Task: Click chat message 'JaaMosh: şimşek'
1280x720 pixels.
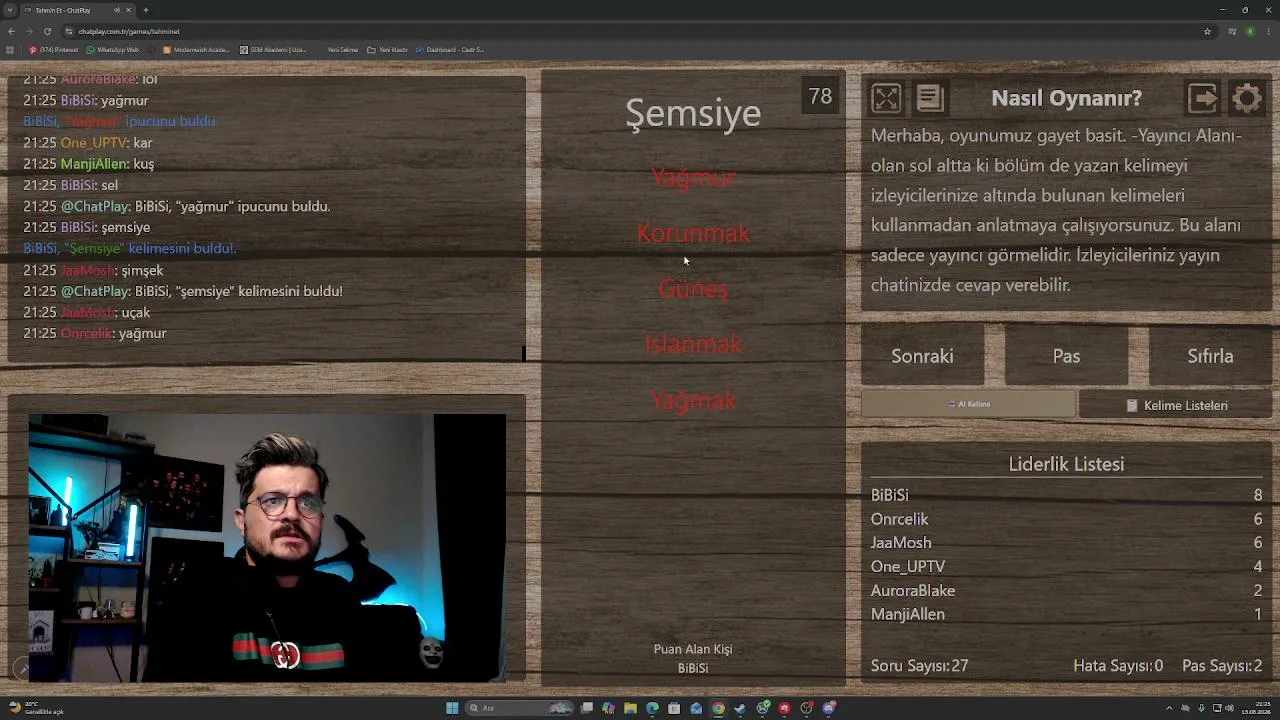Action: tap(93, 270)
